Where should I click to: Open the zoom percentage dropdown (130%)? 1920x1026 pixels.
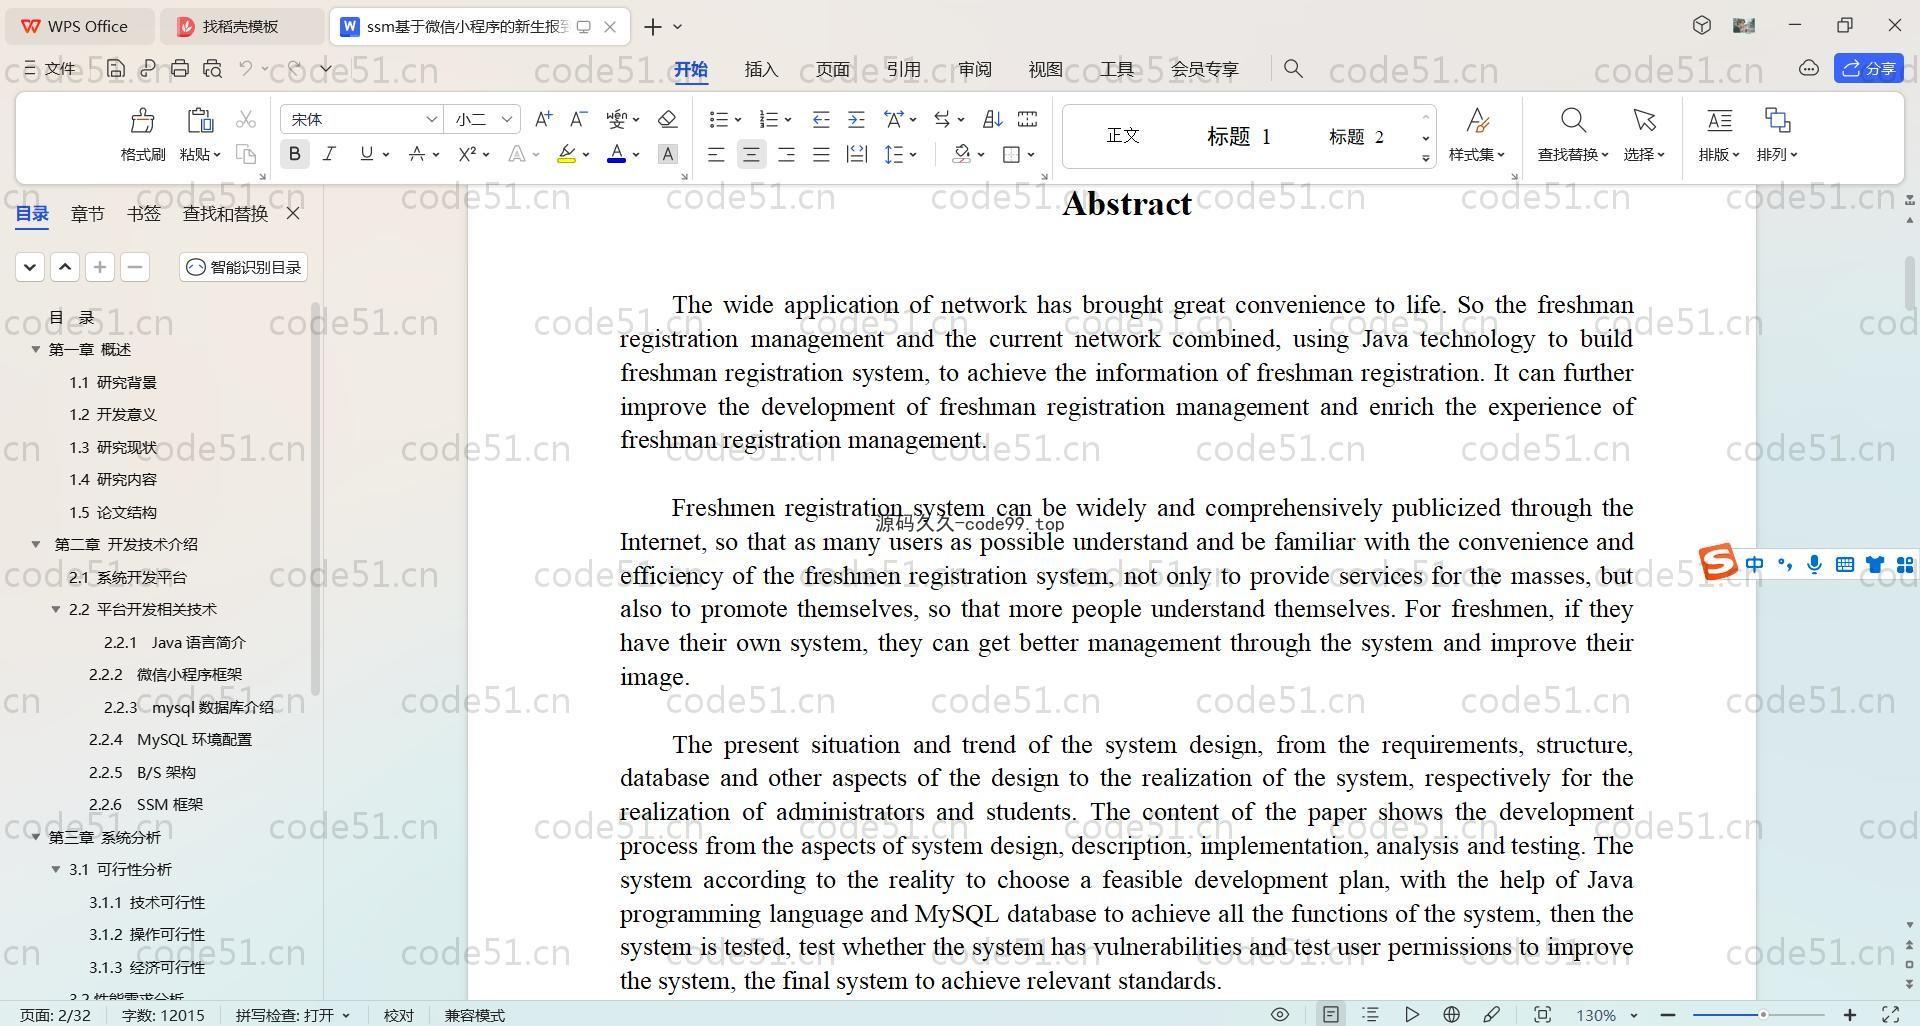pos(1634,1015)
